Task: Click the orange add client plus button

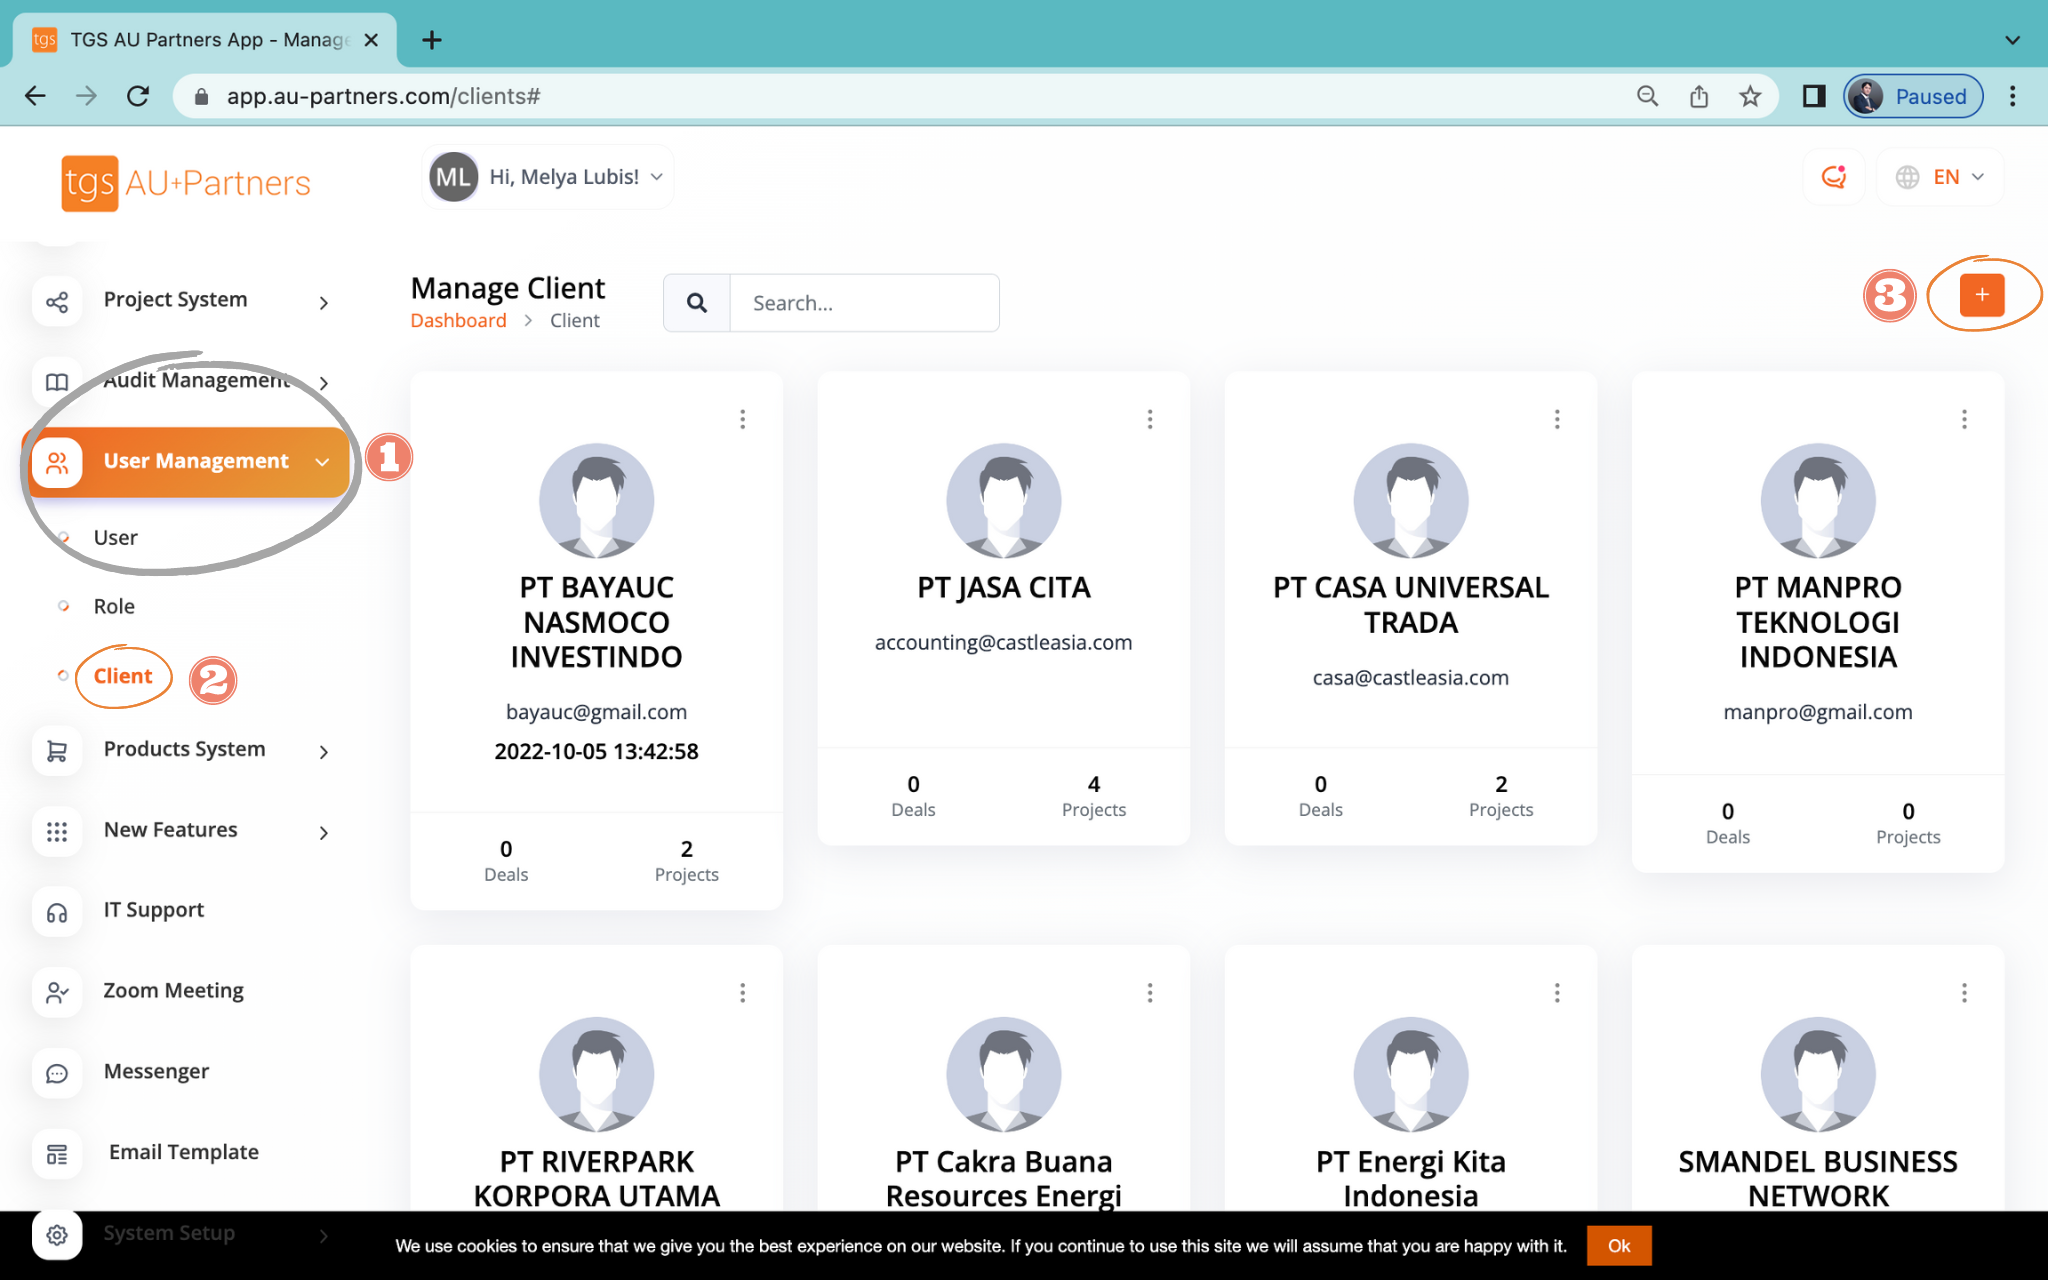Action: pos(1981,295)
